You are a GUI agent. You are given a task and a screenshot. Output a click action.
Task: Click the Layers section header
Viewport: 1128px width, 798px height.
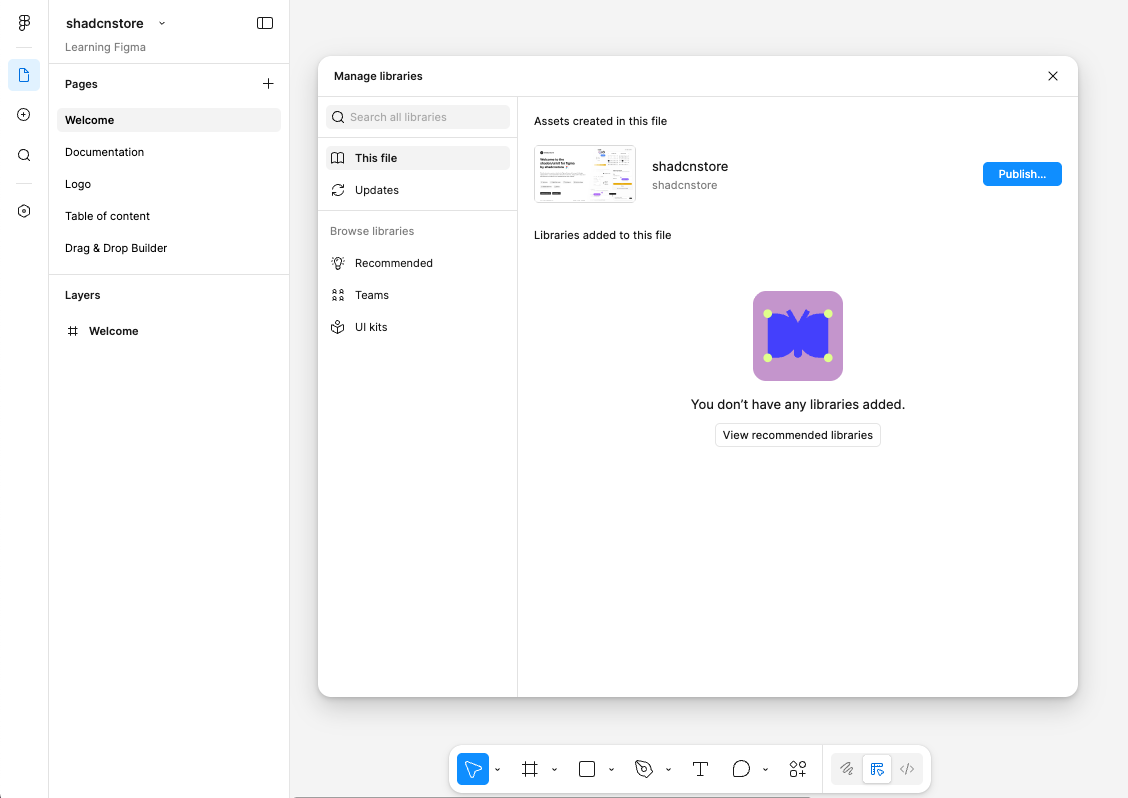tap(83, 296)
